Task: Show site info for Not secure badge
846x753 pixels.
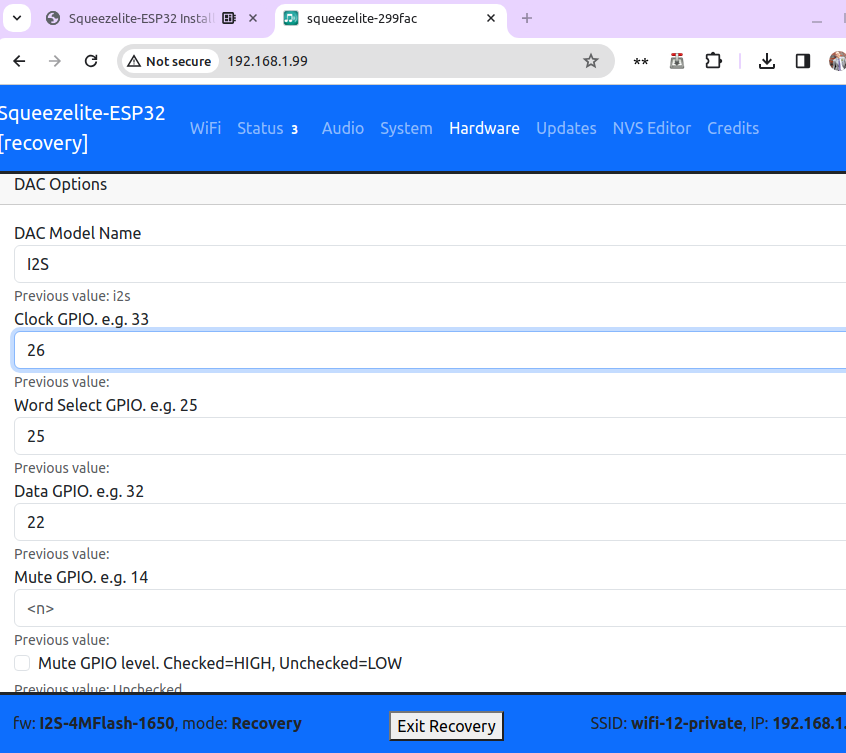Action: [x=168, y=61]
